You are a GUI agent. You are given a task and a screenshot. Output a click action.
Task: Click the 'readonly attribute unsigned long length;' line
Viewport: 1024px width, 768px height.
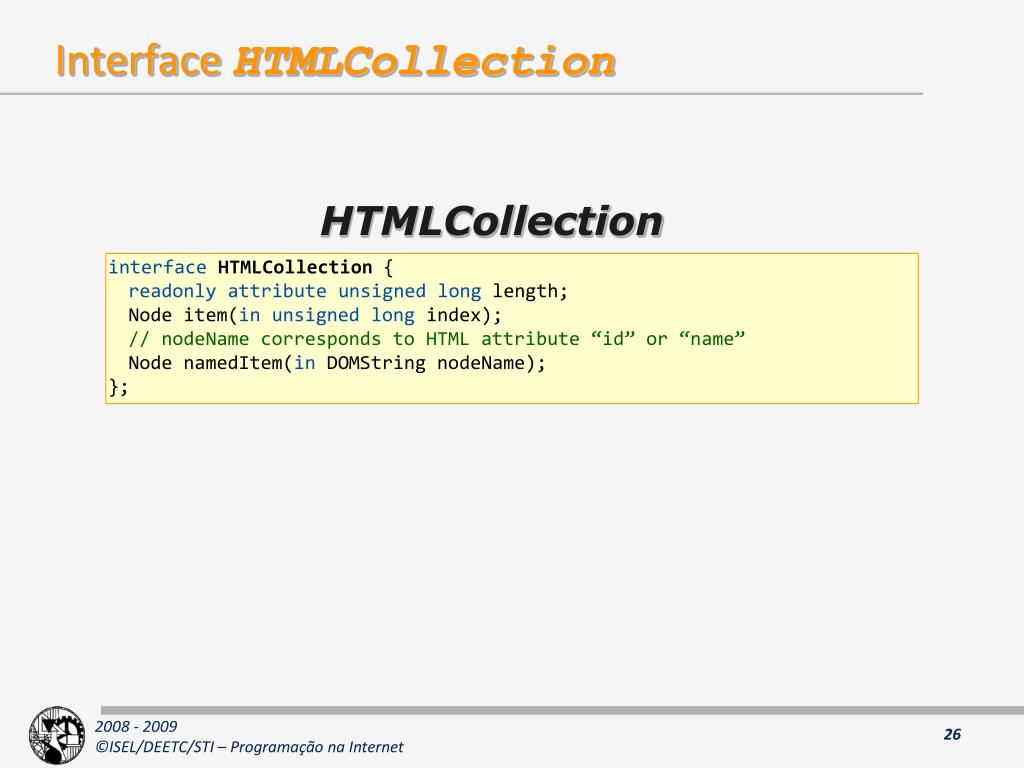[348, 291]
